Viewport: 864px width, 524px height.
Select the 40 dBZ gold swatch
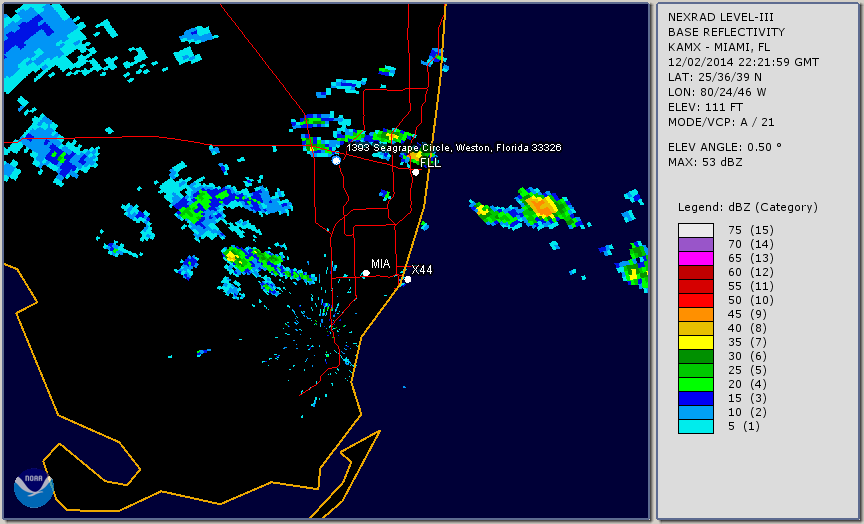pyautogui.click(x=696, y=328)
